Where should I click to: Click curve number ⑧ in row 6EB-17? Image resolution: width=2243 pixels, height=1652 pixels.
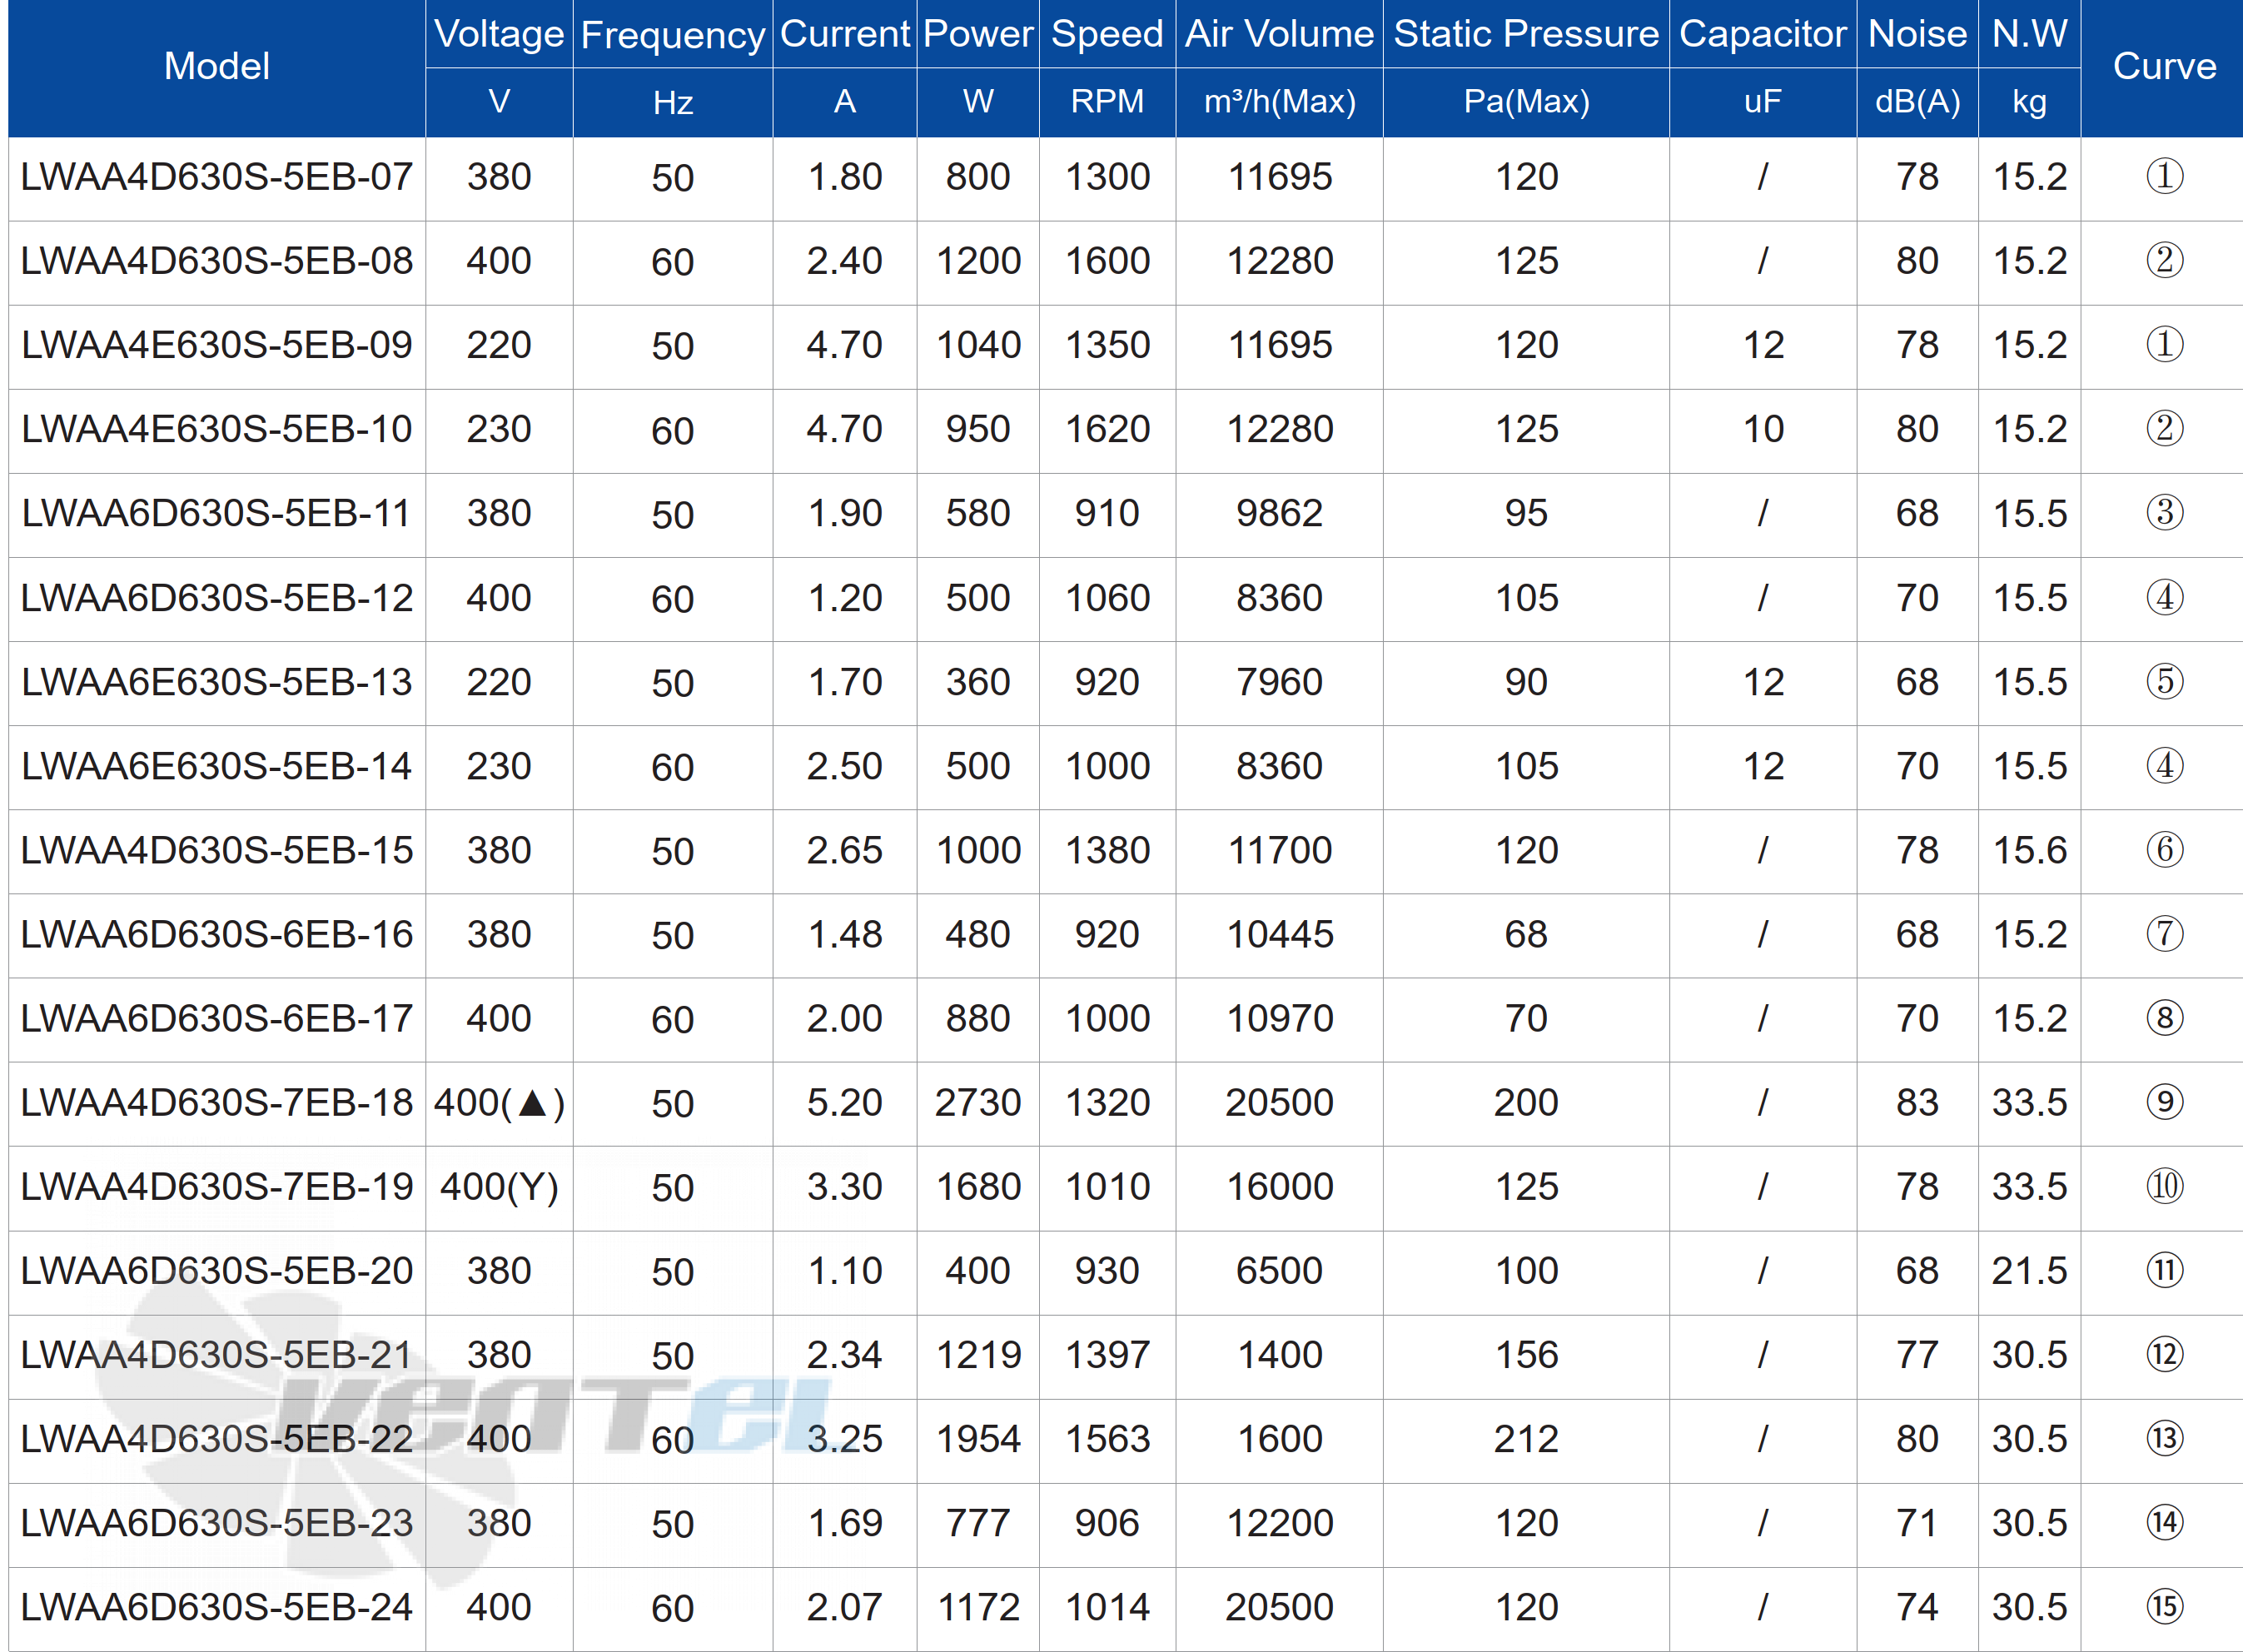tap(2165, 1018)
